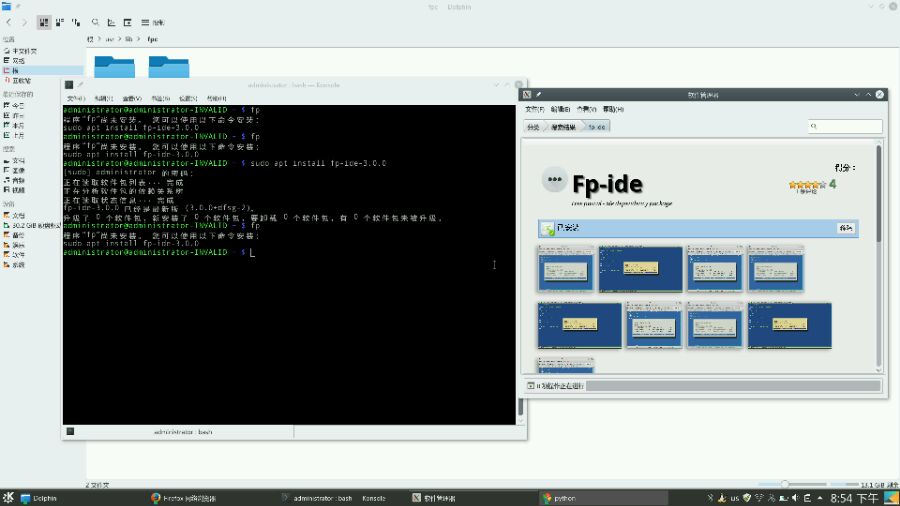
Task: Click Fp-ide package icon with dots
Action: coord(554,180)
